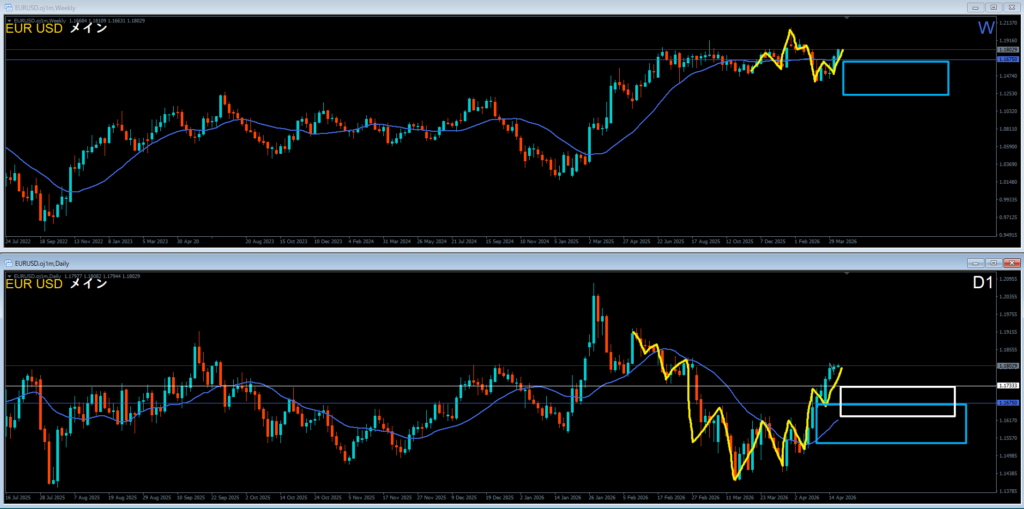Screen dimensions: 1024x509
Task: Click the 'EUR USD メイン' label on Daily chart
Action: 56,284
